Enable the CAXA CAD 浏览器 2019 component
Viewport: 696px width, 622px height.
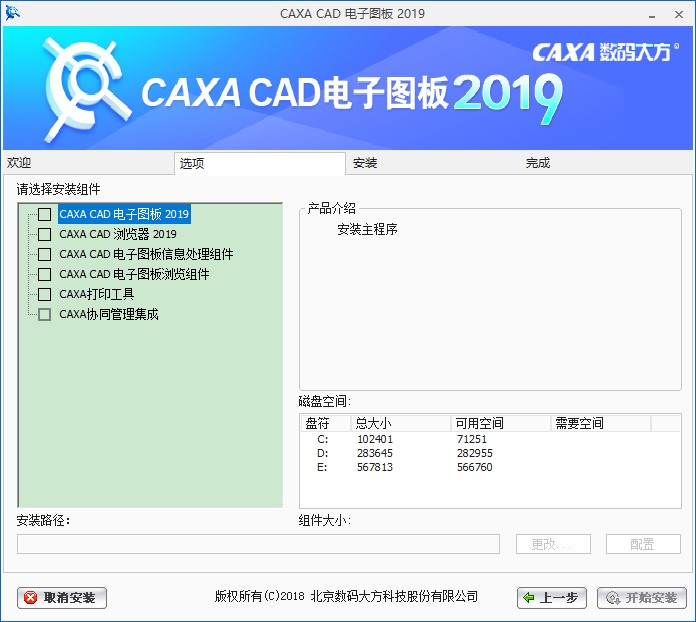tap(44, 234)
